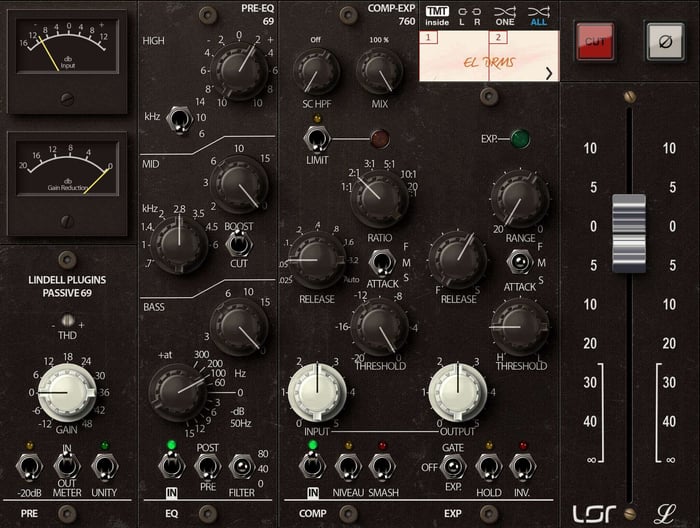Toggle the EQ IN switch
The width and height of the screenshot is (700, 528).
[x=171, y=466]
